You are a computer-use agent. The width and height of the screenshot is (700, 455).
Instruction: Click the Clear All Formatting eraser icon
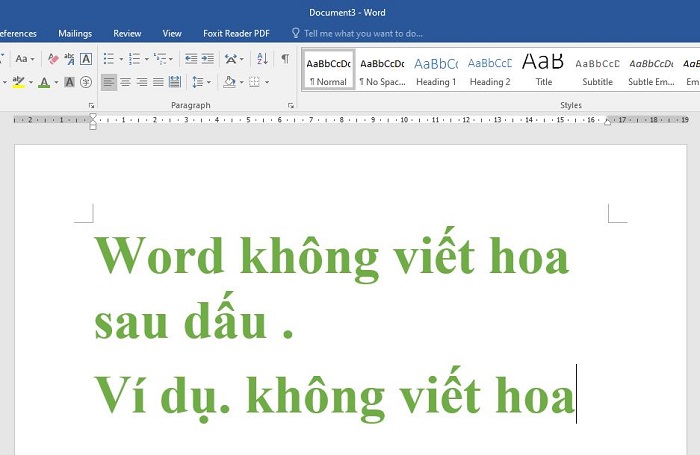point(53,59)
